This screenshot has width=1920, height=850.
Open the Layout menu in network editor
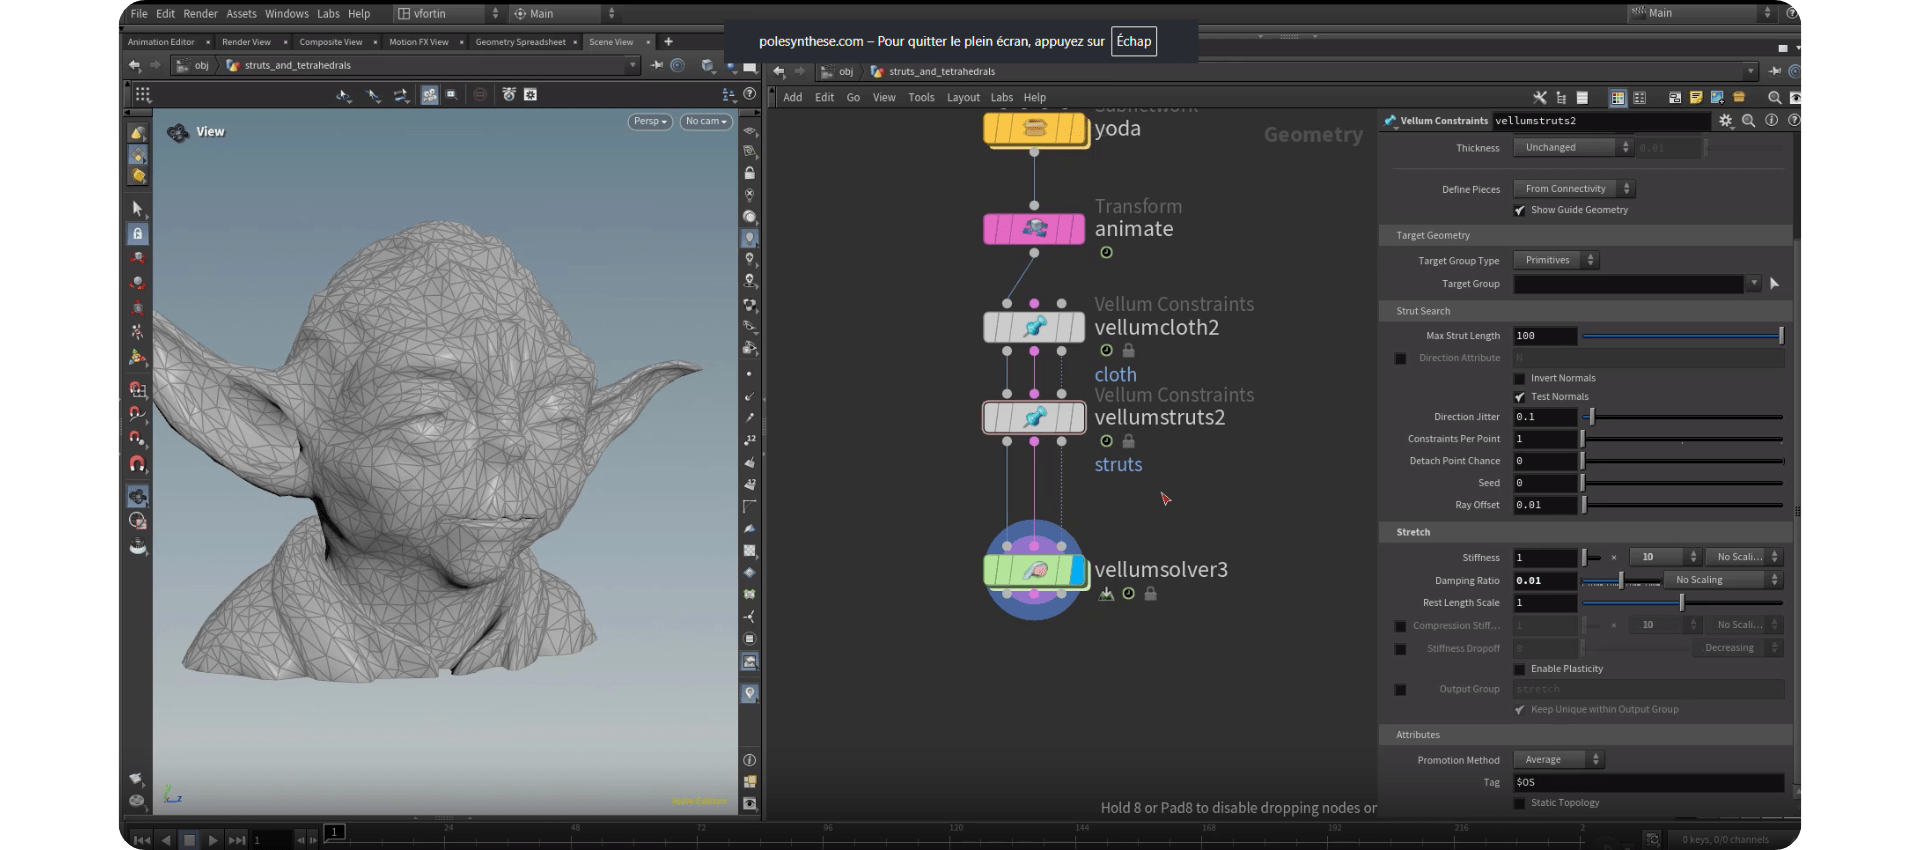tap(963, 98)
